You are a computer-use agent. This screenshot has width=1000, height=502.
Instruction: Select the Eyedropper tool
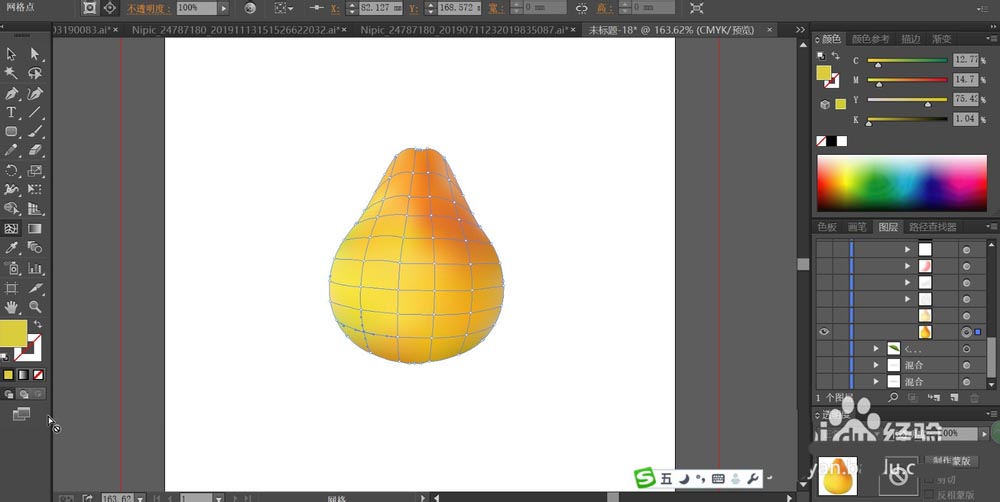[x=11, y=247]
